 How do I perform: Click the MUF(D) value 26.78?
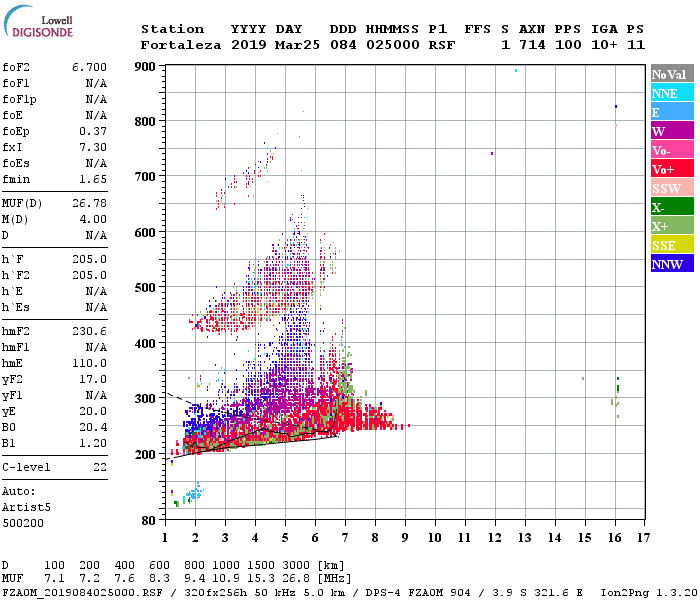pos(89,203)
